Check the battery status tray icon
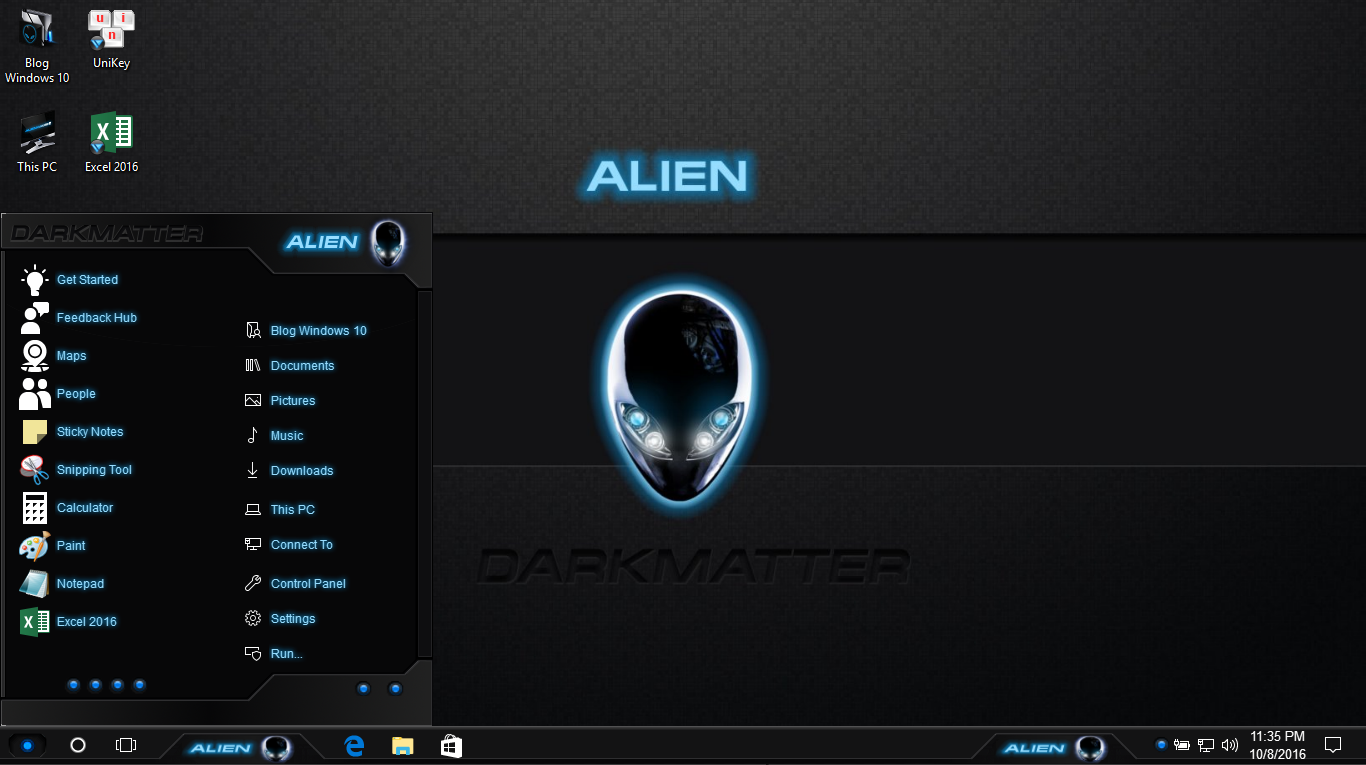 coord(1182,745)
